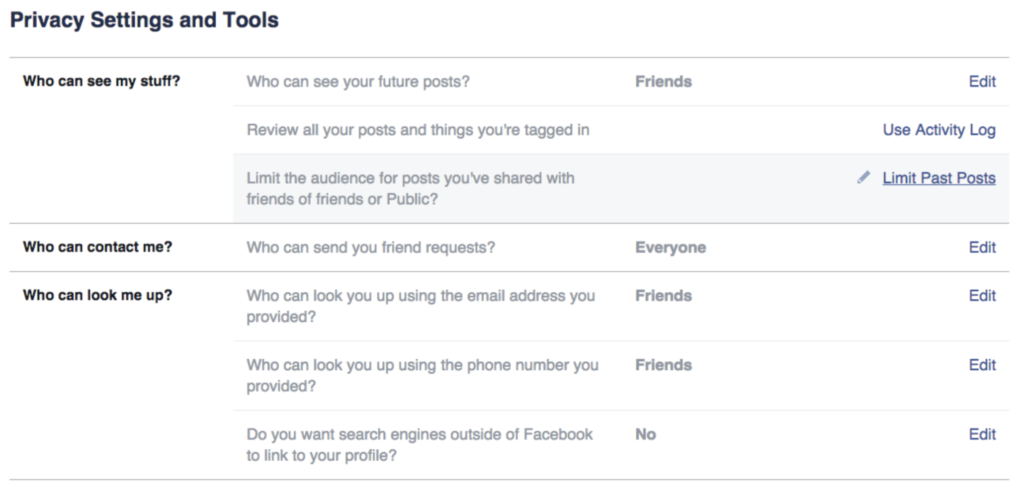Edit the email address lookup setting
This screenshot has height=495, width=1024.
pos(982,296)
